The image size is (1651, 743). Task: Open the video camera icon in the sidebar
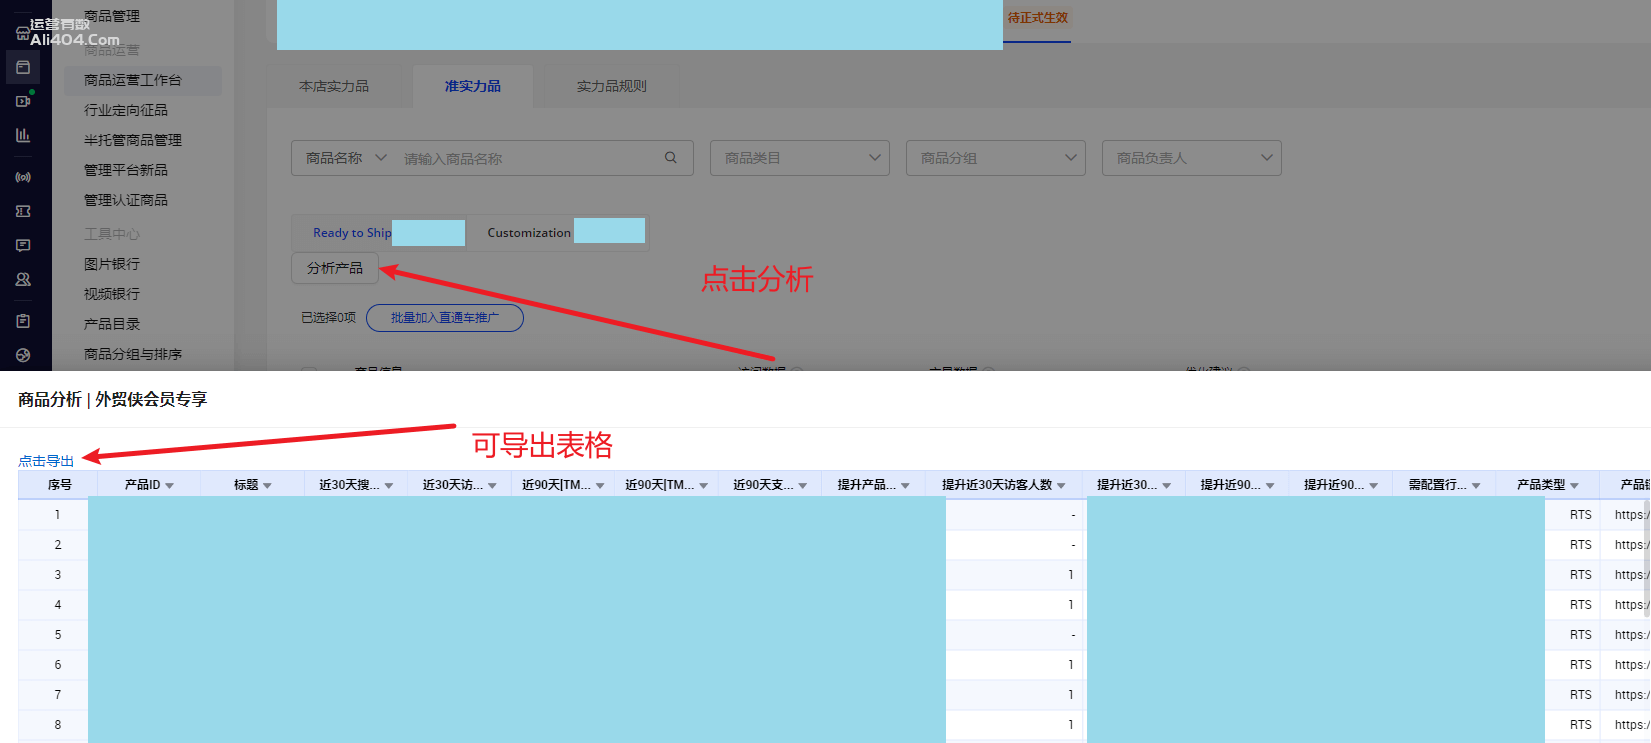pyautogui.click(x=23, y=101)
